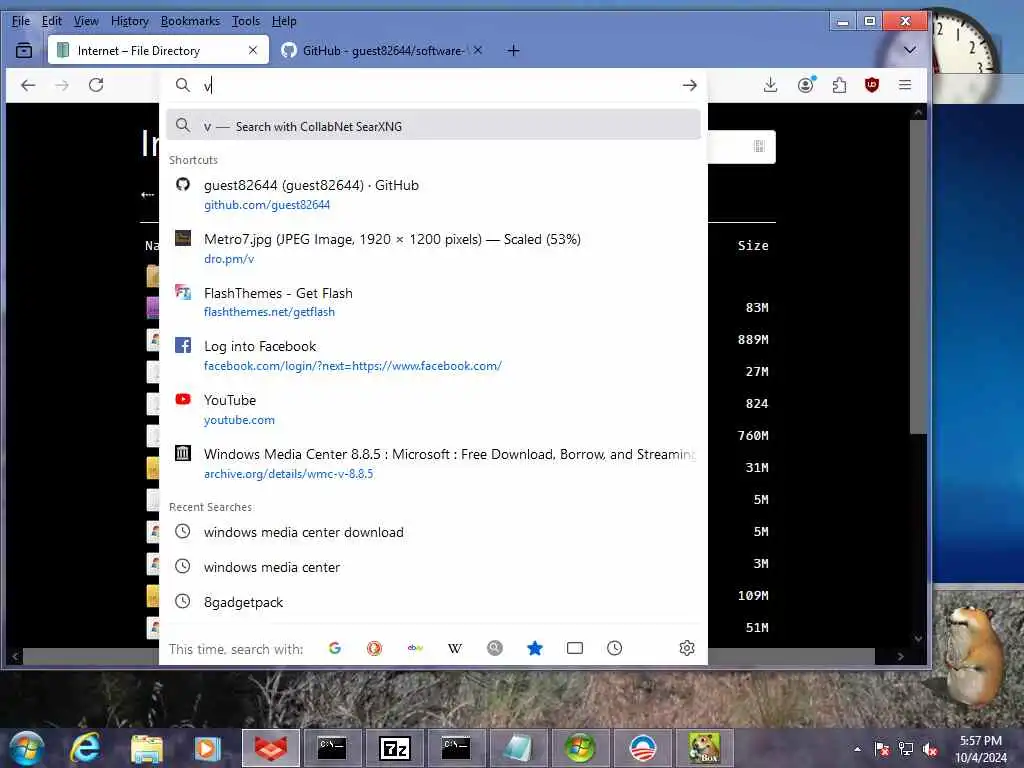Open the Metro7.jpg shortcut suggestion
Viewport: 1024px width, 768px height.
pyautogui.click(x=433, y=248)
